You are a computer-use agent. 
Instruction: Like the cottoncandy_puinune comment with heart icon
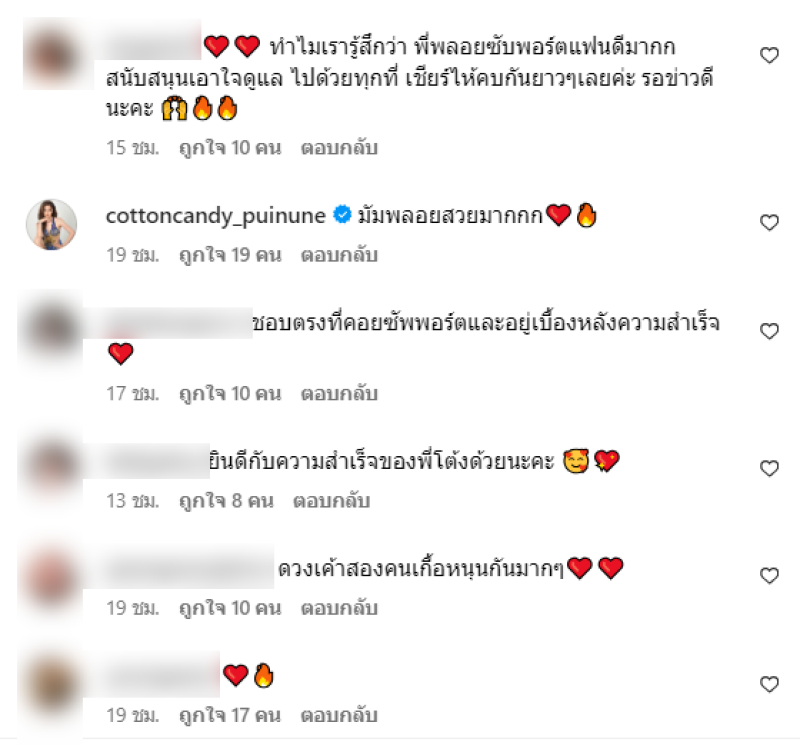click(x=769, y=222)
